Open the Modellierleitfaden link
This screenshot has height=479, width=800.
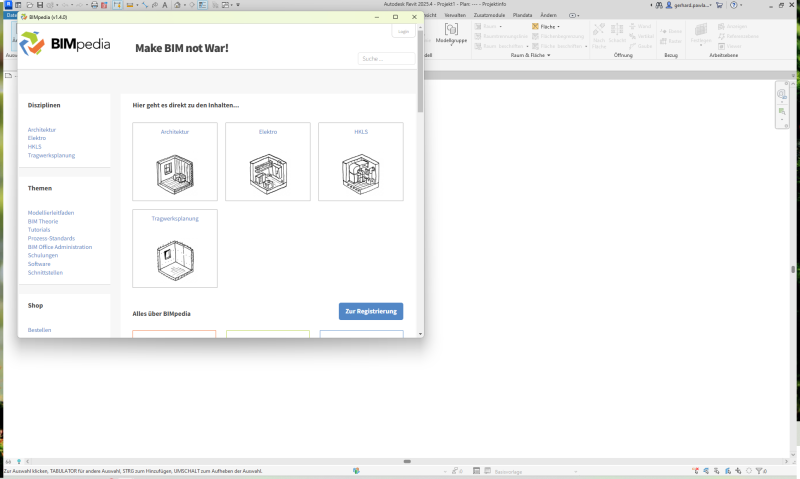(51, 212)
